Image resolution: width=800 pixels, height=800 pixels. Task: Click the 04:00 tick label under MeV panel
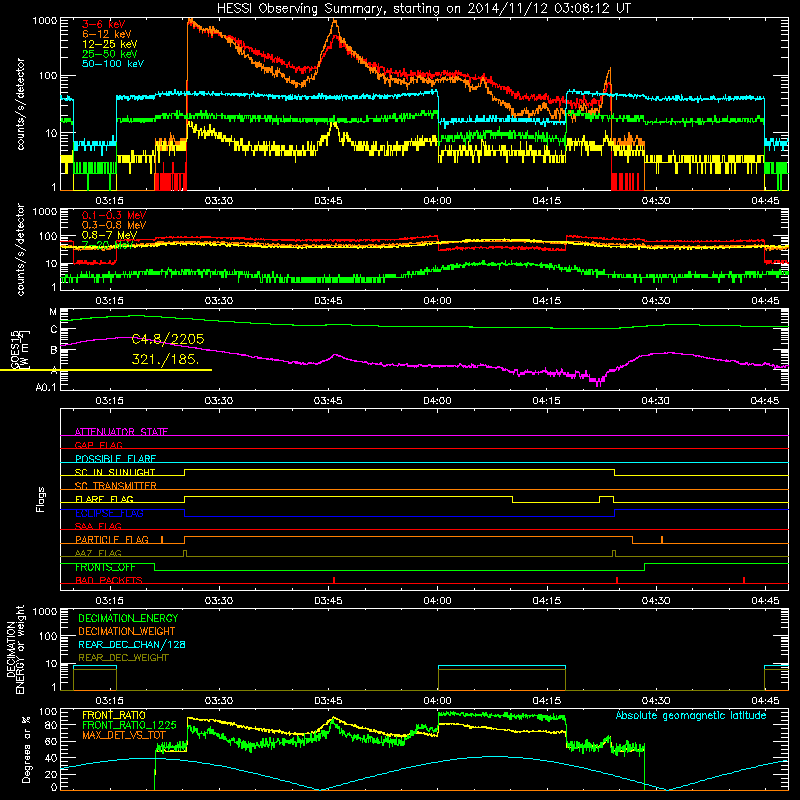point(437,301)
